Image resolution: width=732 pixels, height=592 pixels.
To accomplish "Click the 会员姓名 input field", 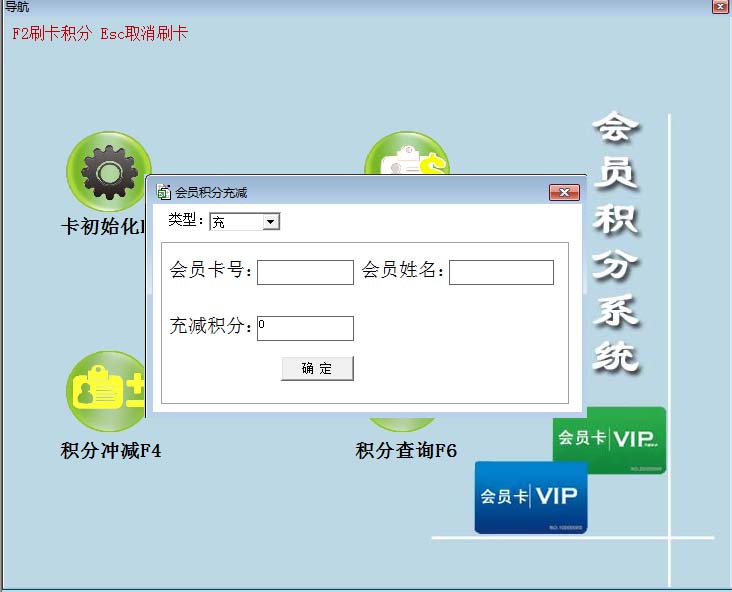I will click(501, 272).
